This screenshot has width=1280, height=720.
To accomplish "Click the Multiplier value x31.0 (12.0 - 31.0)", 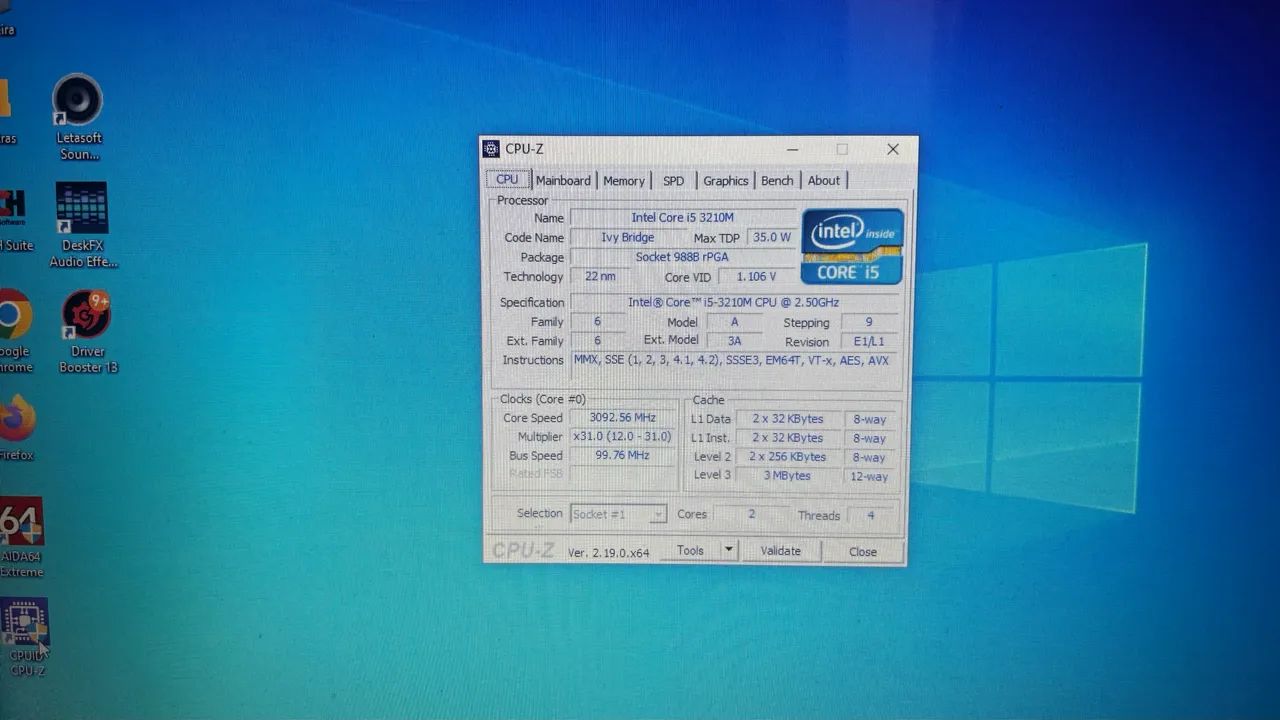I will pyautogui.click(x=623, y=437).
